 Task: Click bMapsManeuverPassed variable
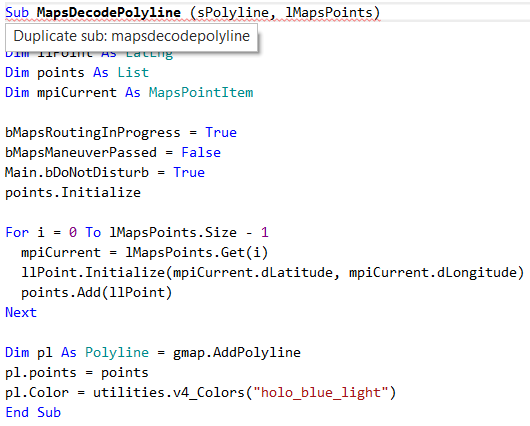click(x=81, y=153)
